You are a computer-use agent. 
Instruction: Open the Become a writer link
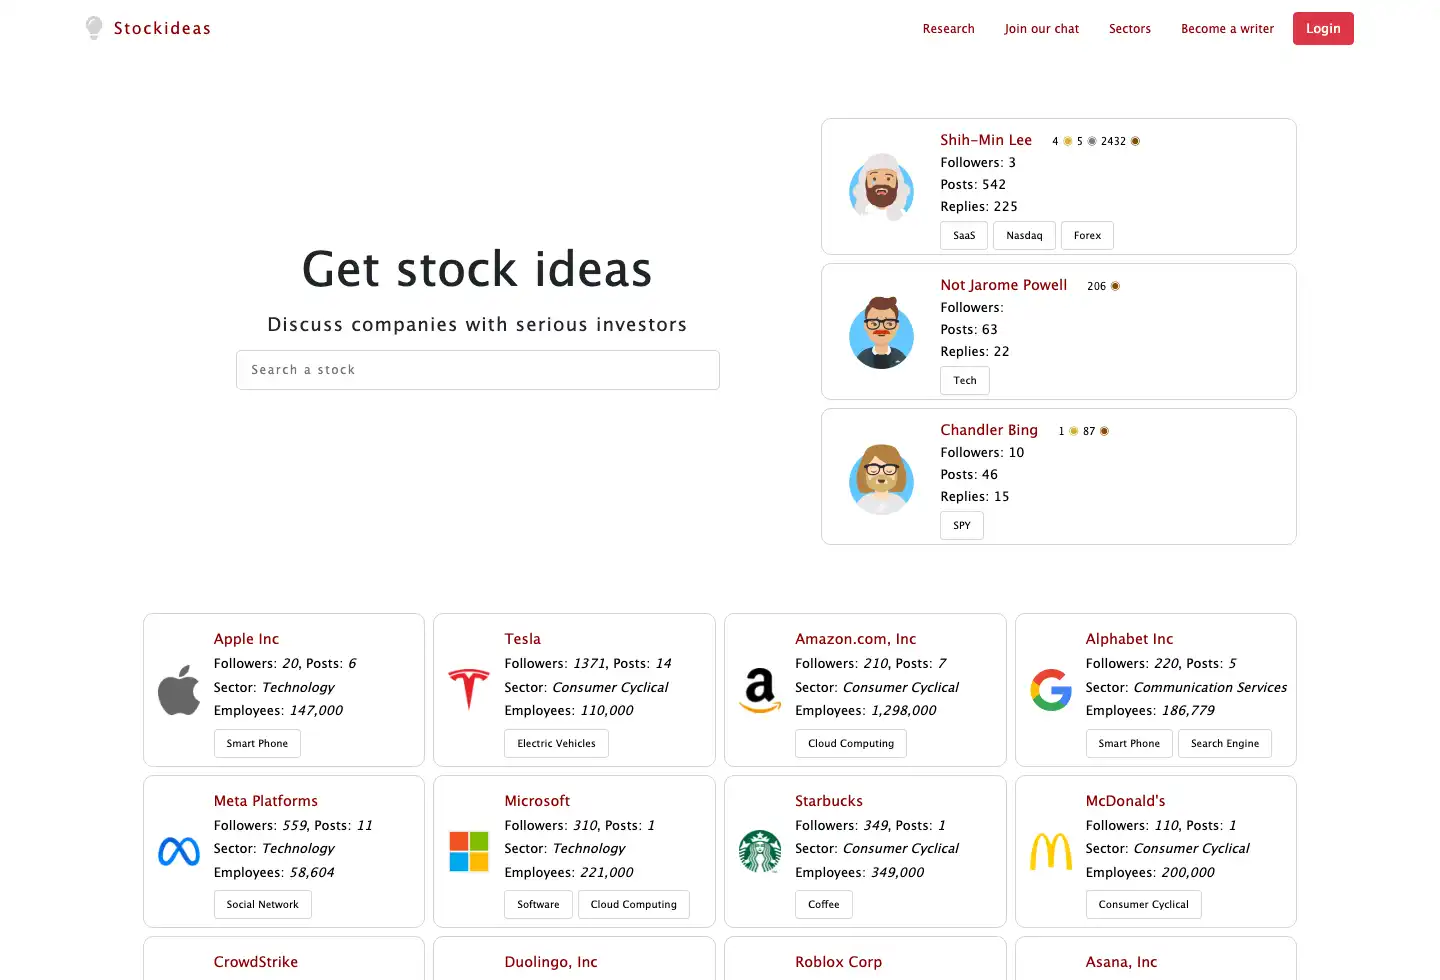1227,29
